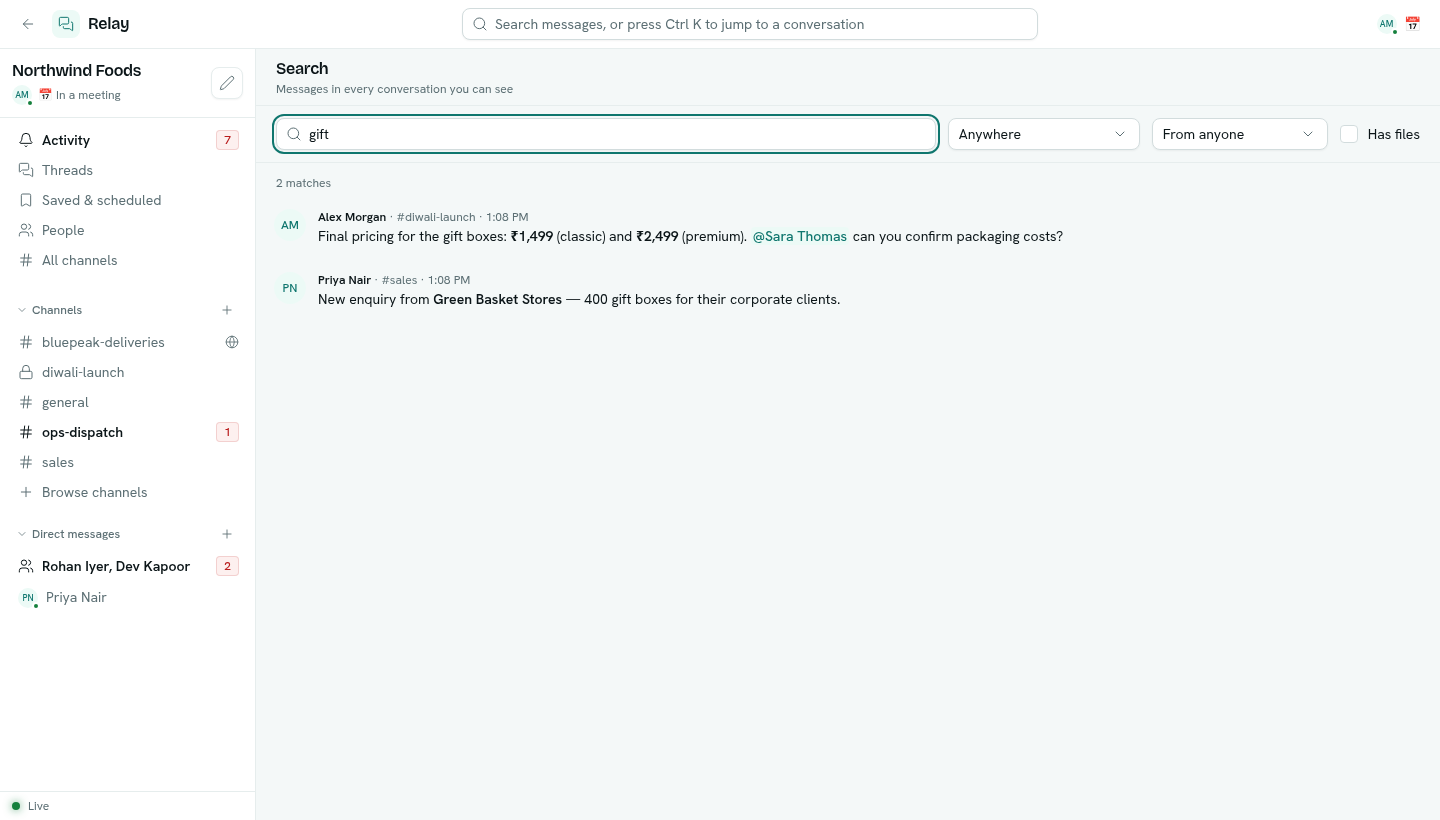
Task: Click the Northwind Foods workspace name
Action: pyautogui.click(x=77, y=70)
